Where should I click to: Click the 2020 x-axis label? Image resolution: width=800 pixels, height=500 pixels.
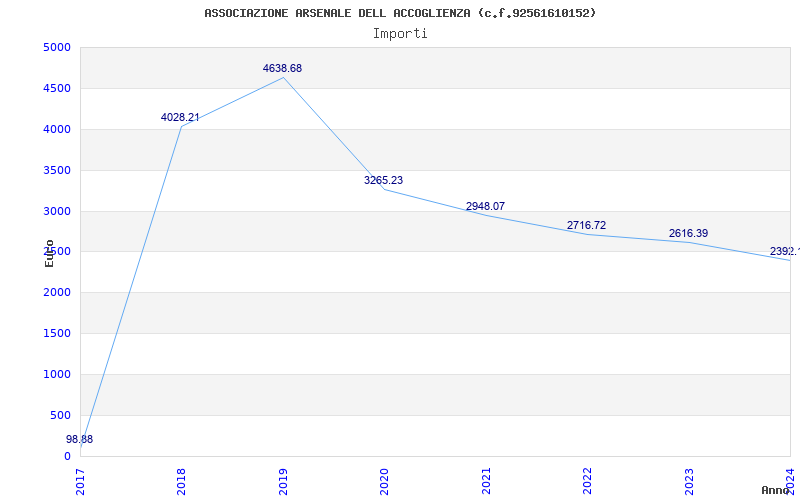[x=384, y=481]
